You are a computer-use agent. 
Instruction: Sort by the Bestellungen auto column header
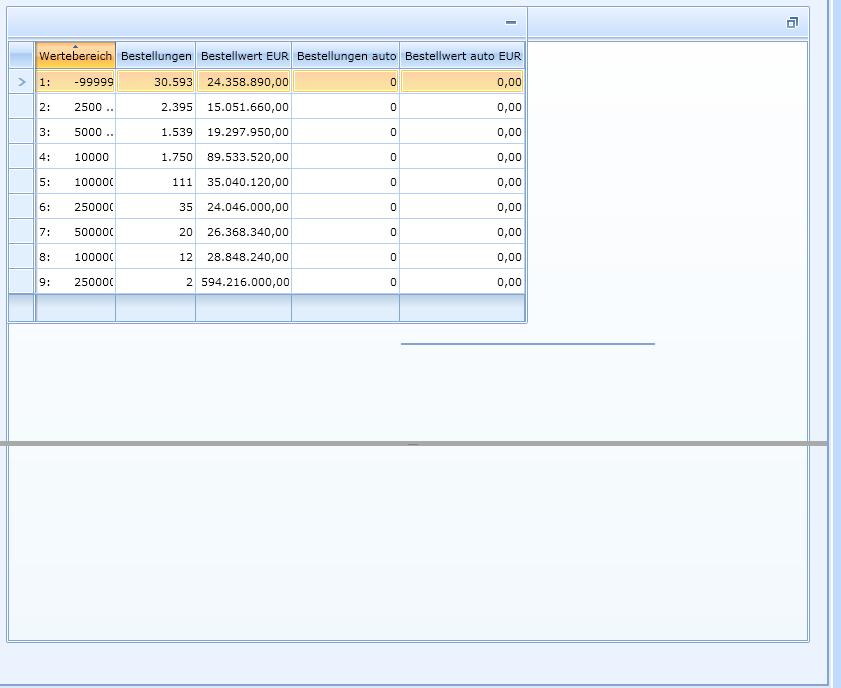346,56
